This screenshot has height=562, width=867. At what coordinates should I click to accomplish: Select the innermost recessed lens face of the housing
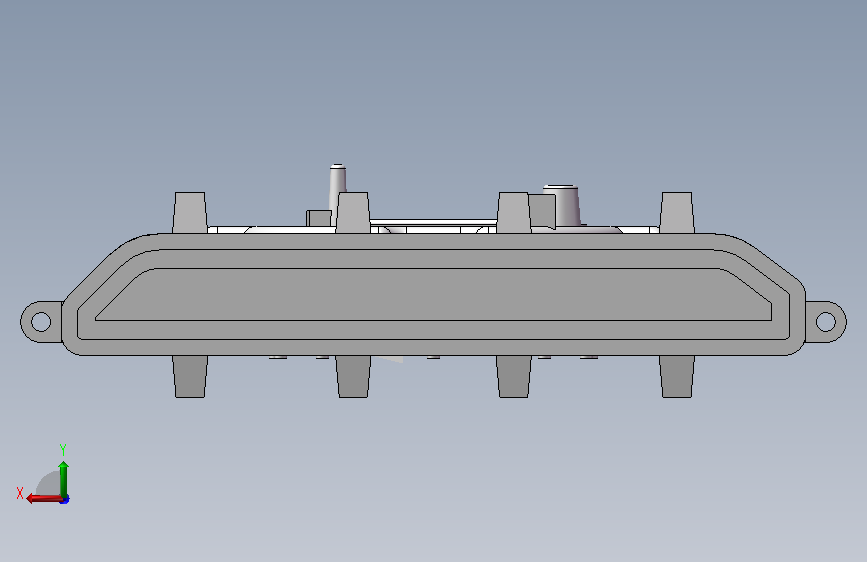point(434,294)
